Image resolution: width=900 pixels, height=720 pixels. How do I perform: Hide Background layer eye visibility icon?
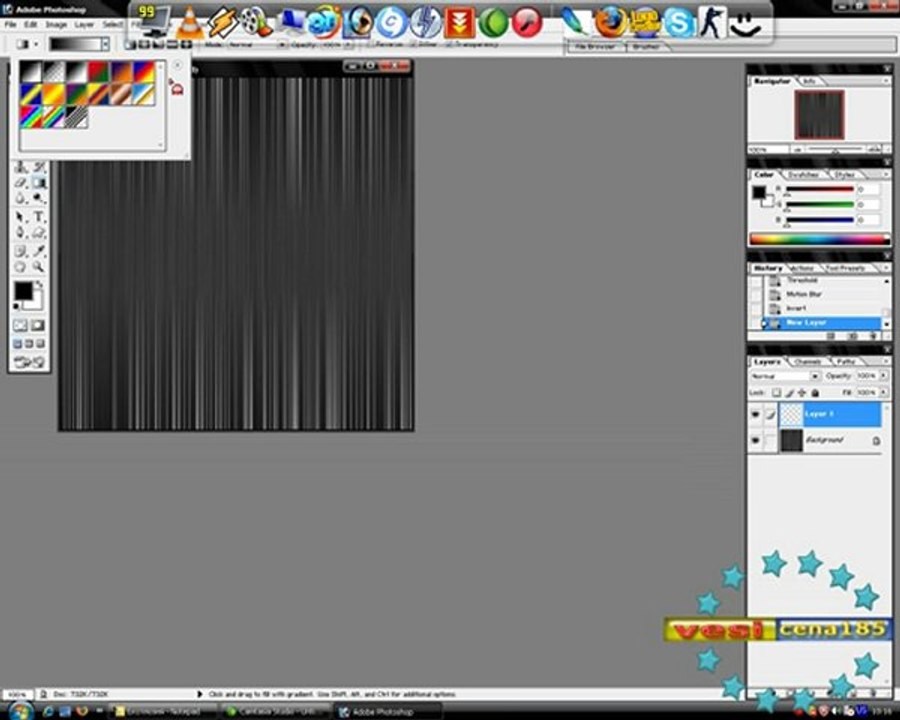click(x=755, y=440)
